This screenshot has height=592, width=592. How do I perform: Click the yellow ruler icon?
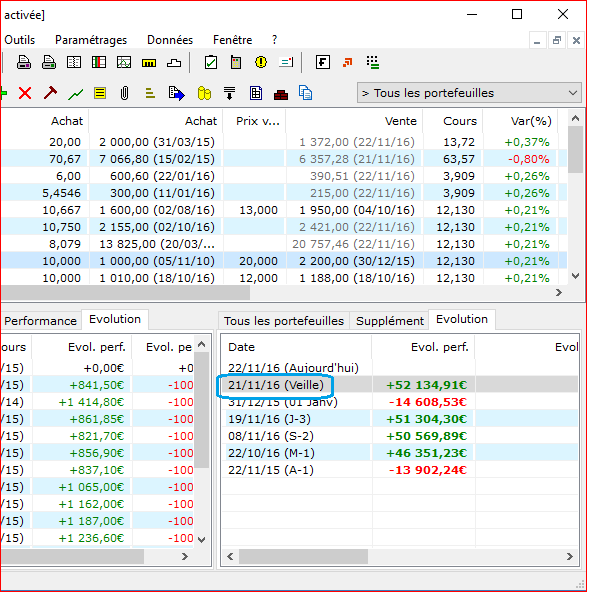(149, 63)
